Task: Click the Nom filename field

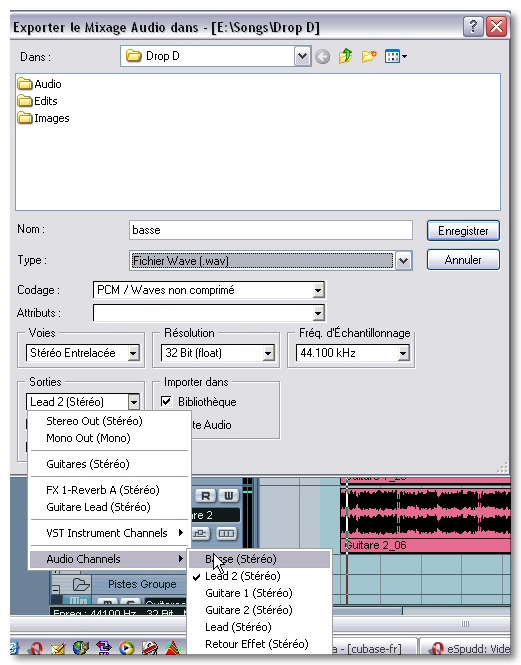Action: coord(271,230)
